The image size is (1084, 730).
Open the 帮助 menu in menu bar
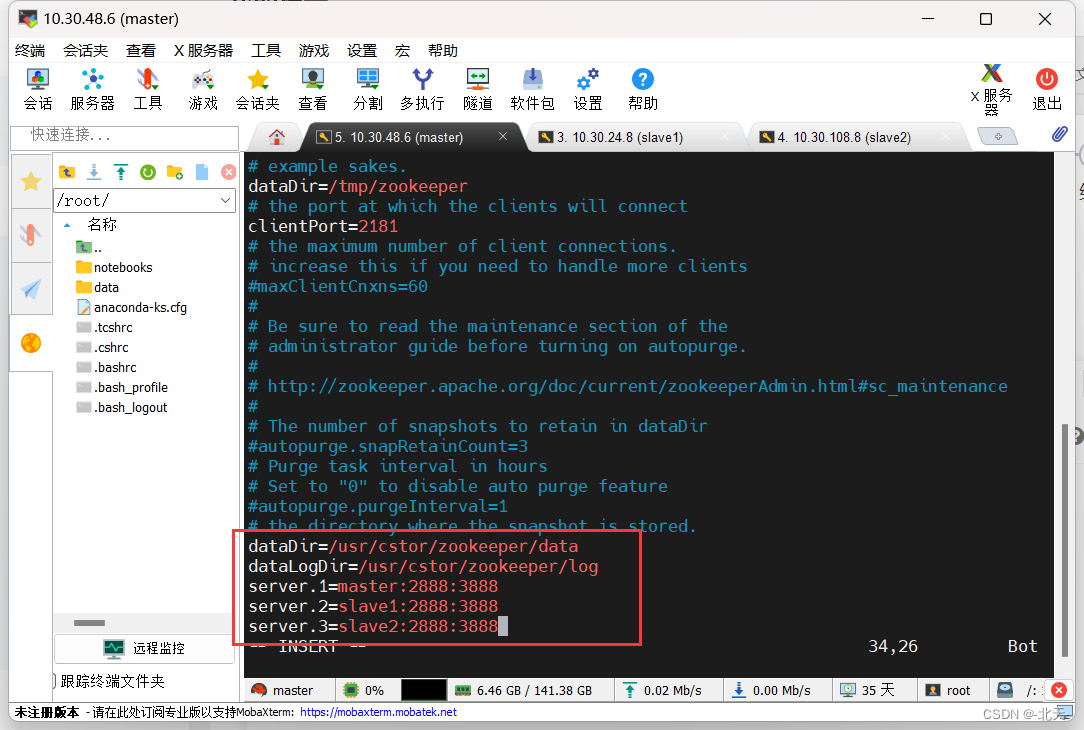pos(442,50)
